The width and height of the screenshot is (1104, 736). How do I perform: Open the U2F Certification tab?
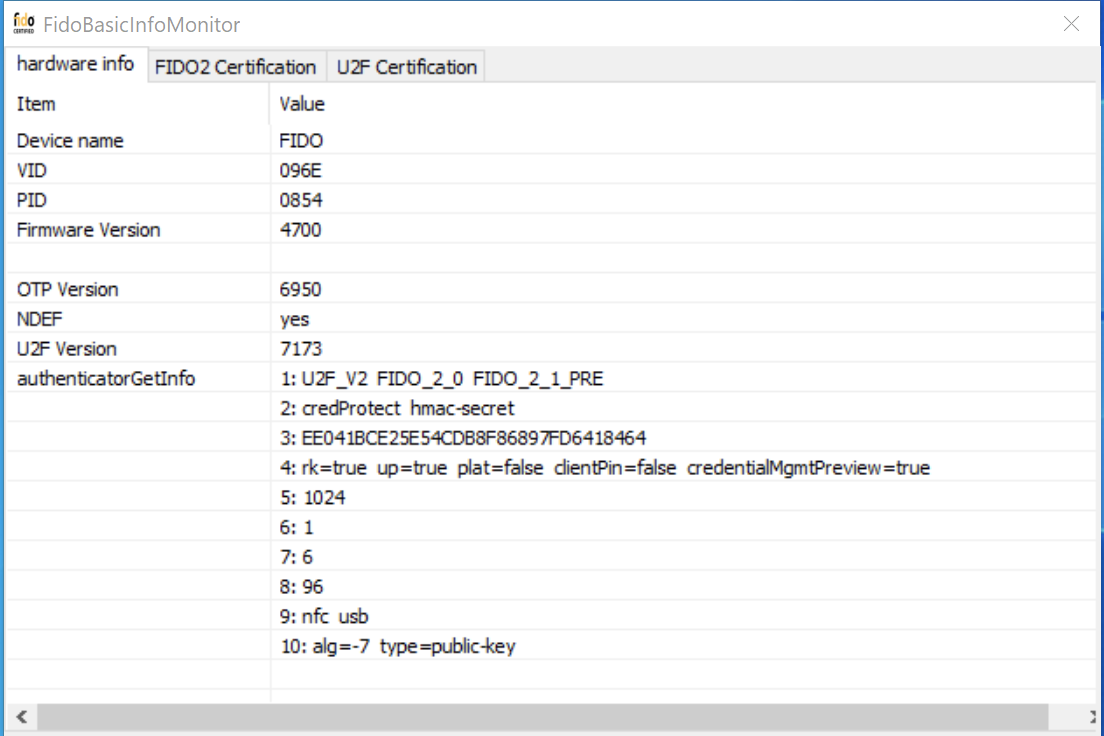(x=405, y=67)
